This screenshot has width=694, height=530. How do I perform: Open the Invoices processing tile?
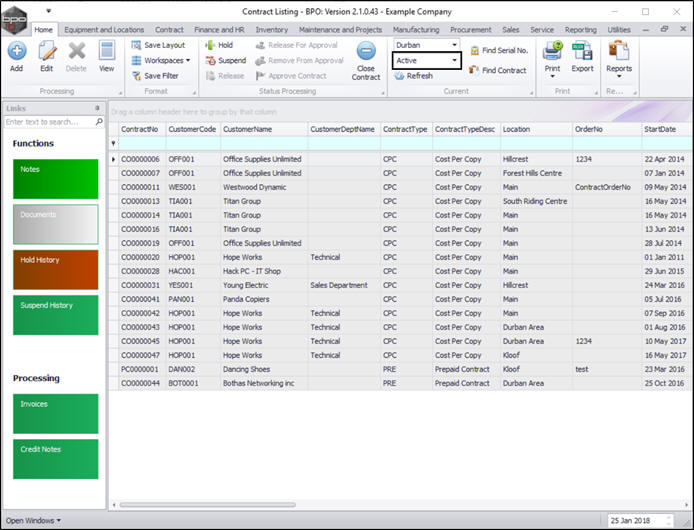coord(56,413)
